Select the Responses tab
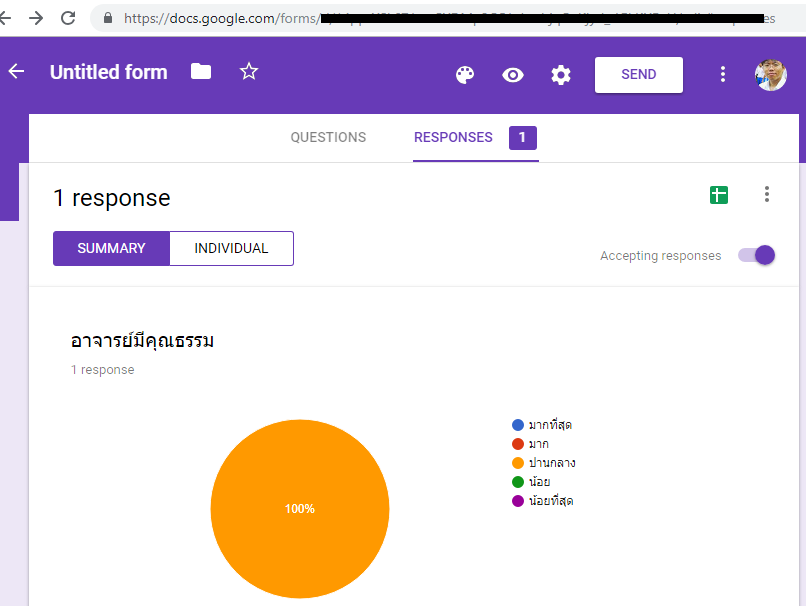Screen dimensions: 806x606 pos(453,138)
